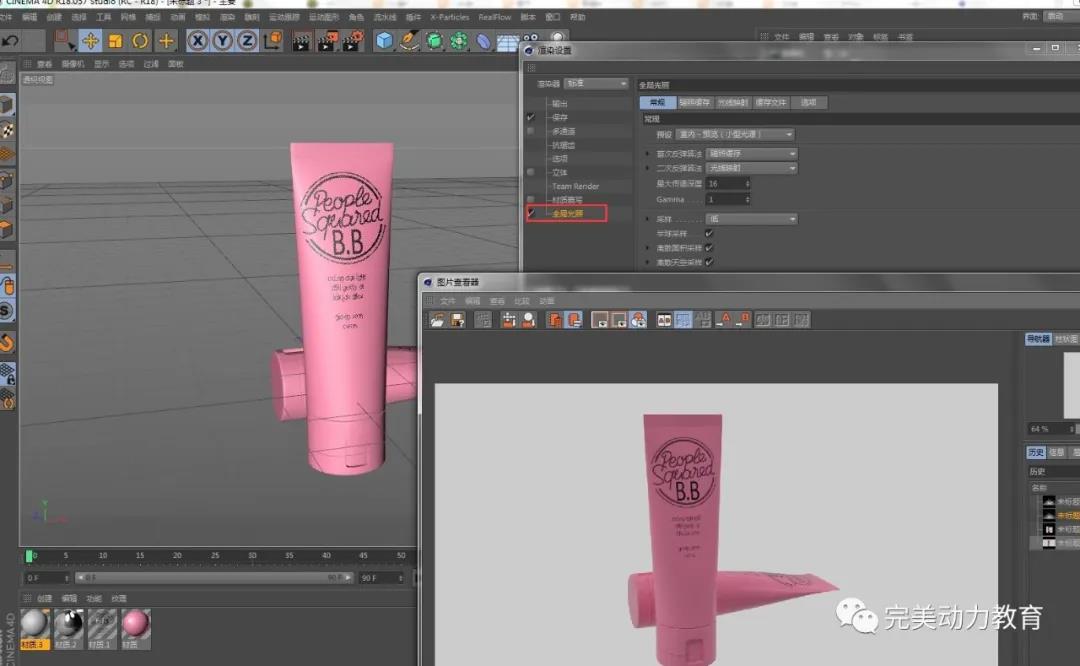Image resolution: width=1080 pixels, height=666 pixels.
Task: Open the 渲染器 renderer dropdown
Action: pyautogui.click(x=596, y=84)
